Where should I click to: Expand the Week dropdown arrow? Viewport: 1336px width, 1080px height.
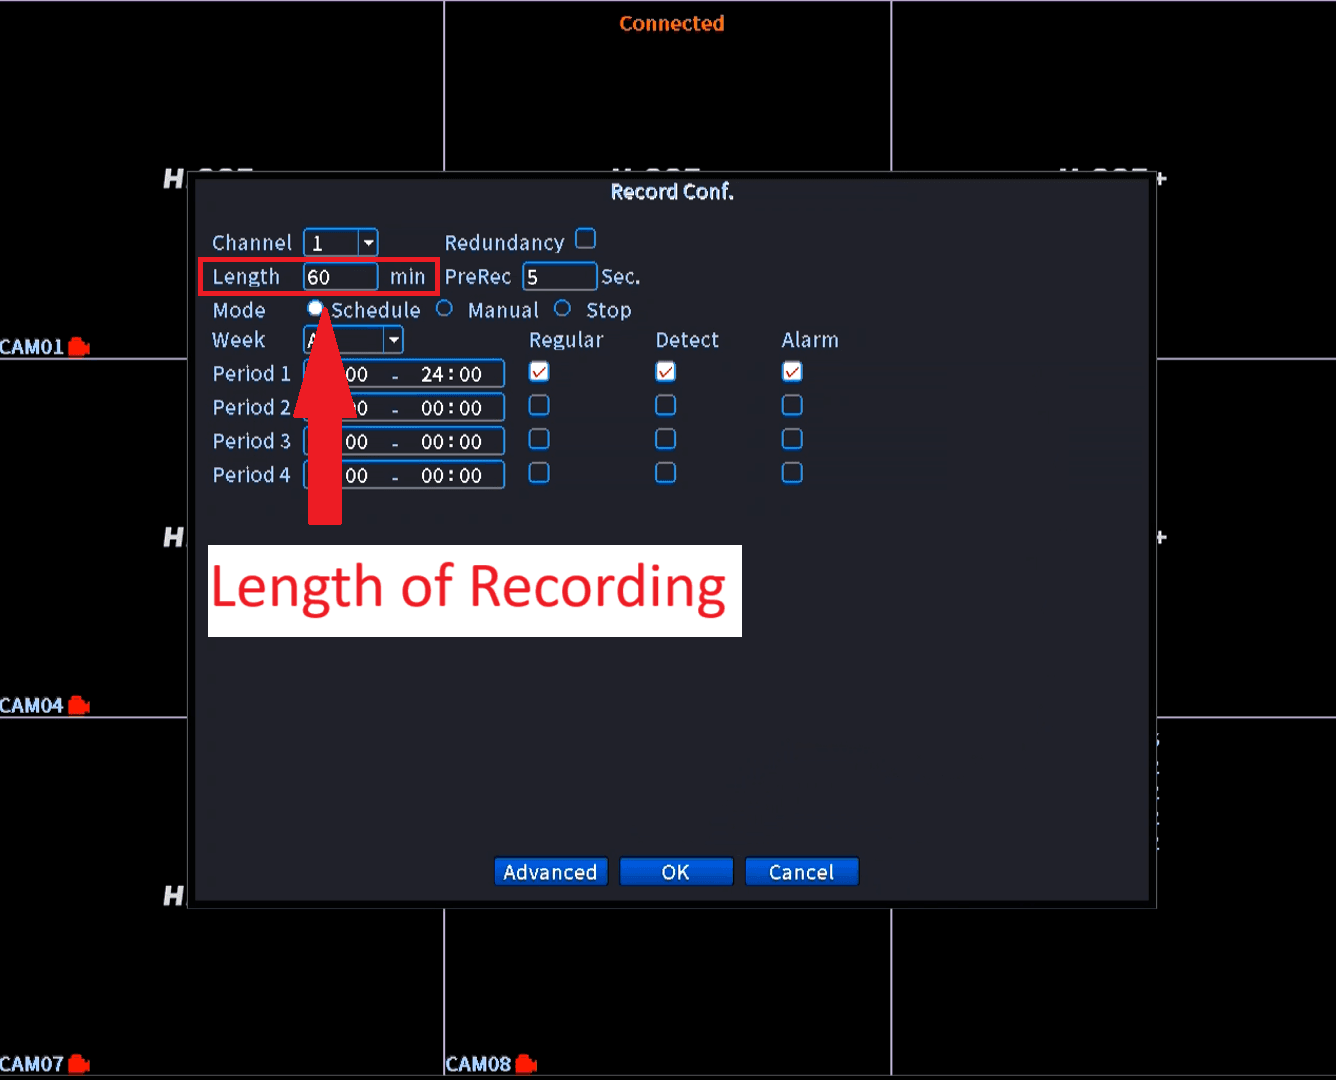(x=394, y=340)
